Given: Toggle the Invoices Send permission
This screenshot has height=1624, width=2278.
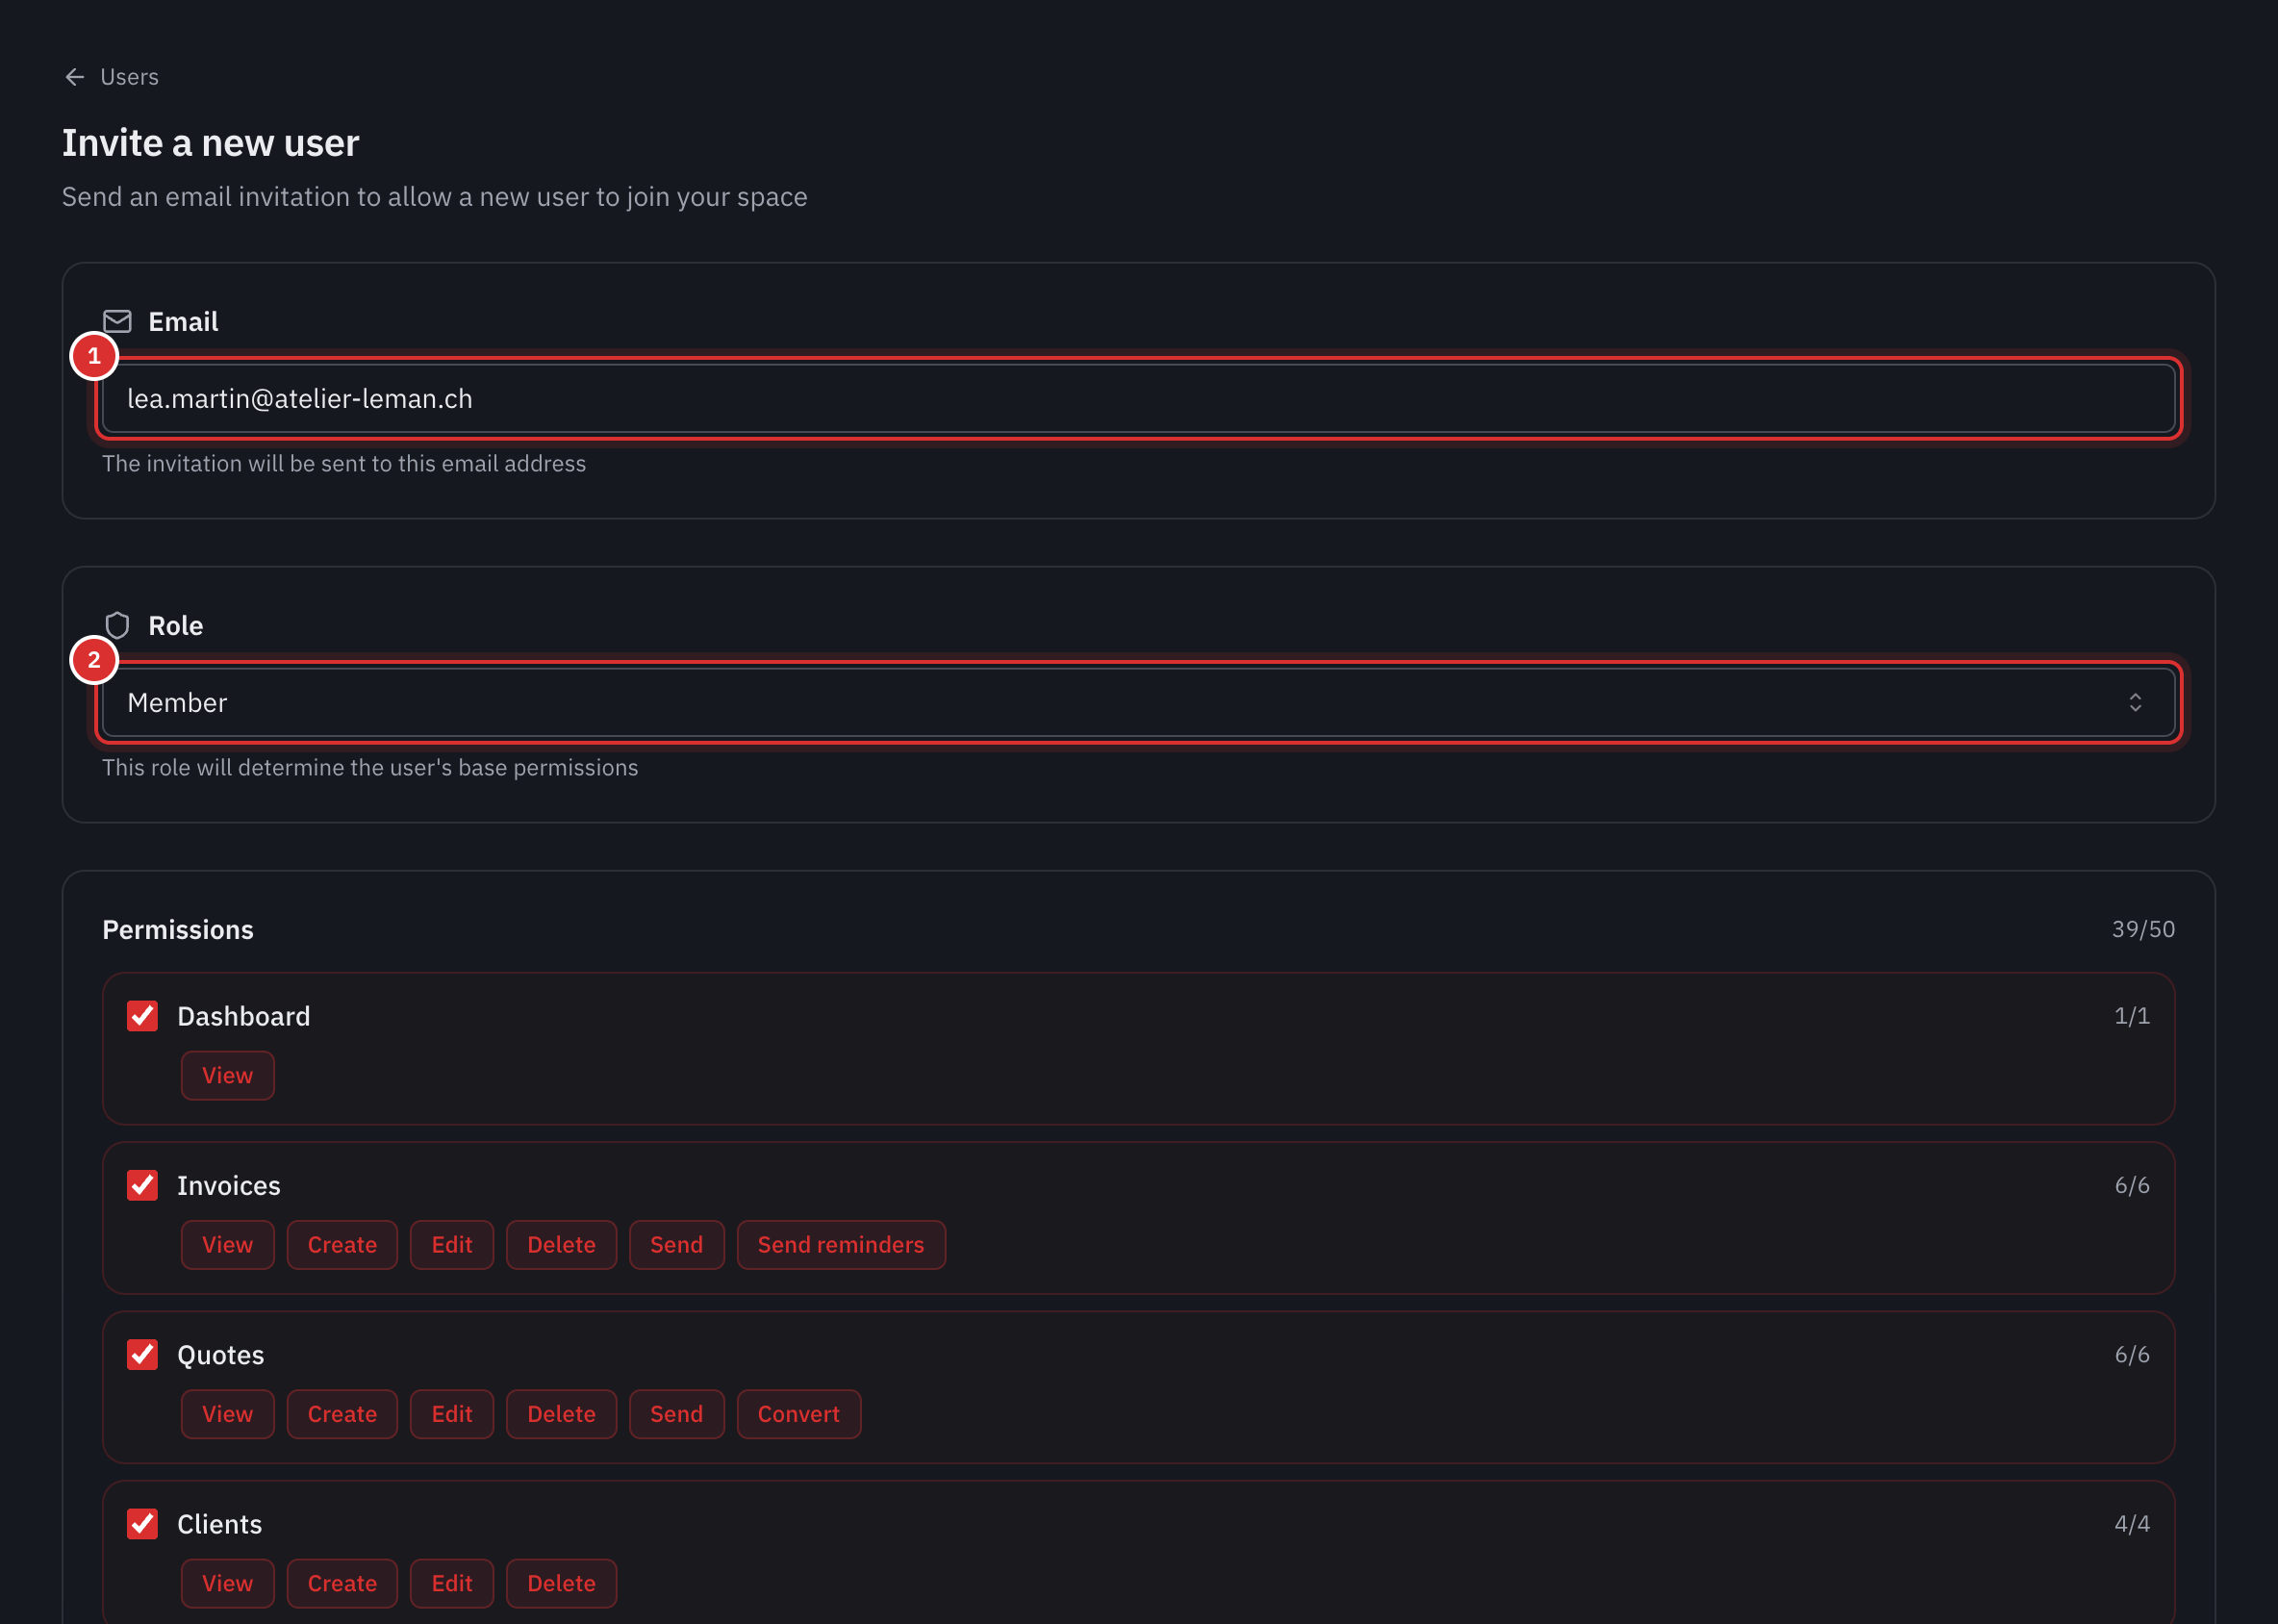Looking at the screenshot, I should (x=676, y=1244).
